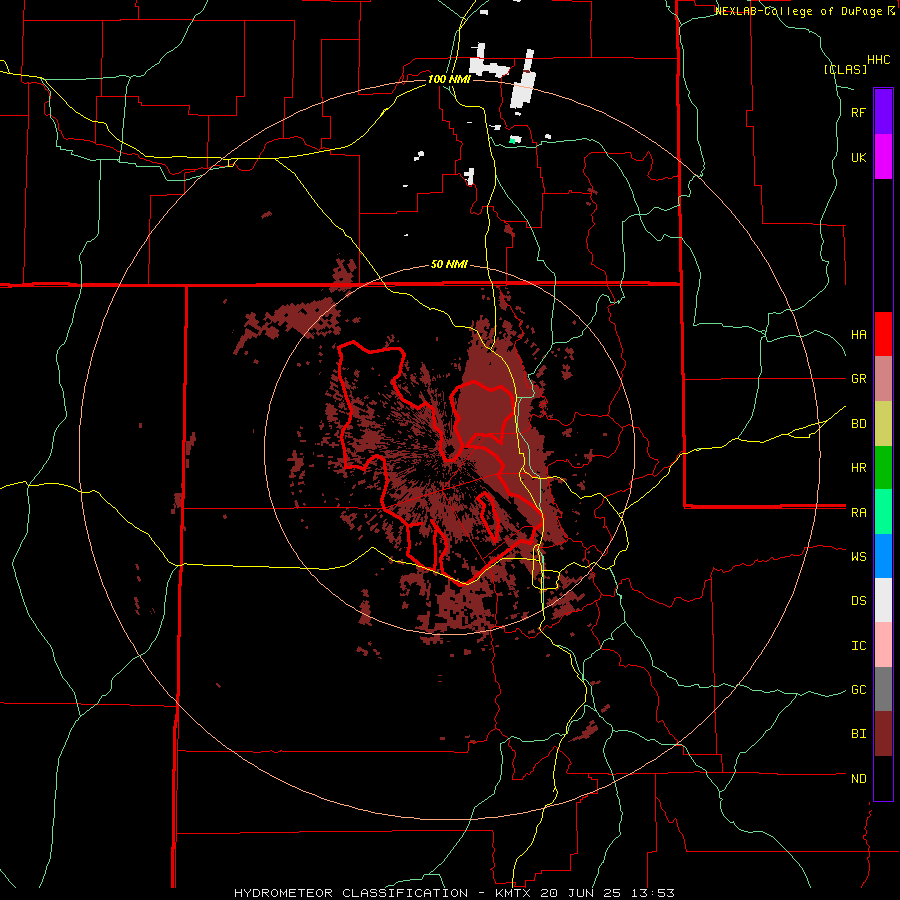
Task: Click the white DS color swatch
Action: tap(883, 600)
